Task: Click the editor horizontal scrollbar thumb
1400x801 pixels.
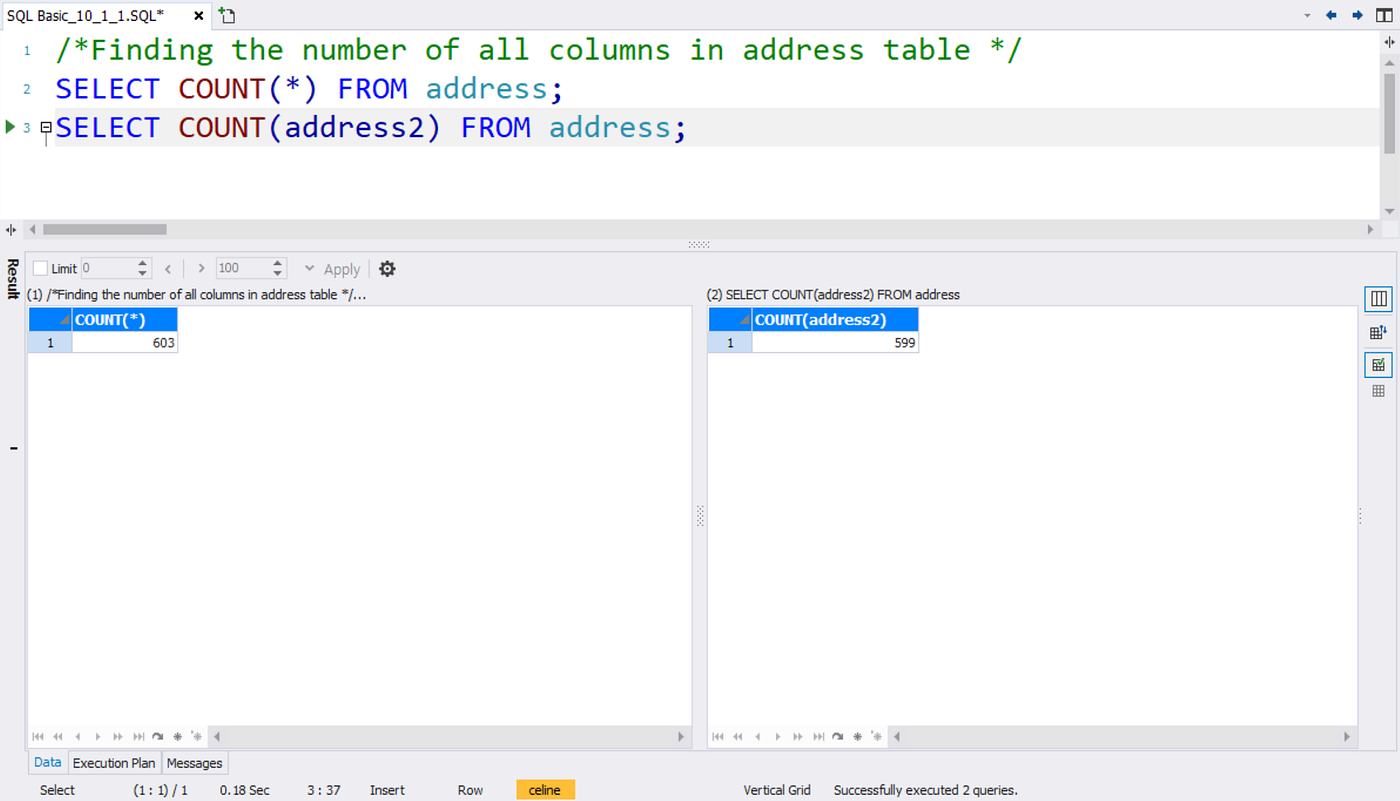Action: 105,229
